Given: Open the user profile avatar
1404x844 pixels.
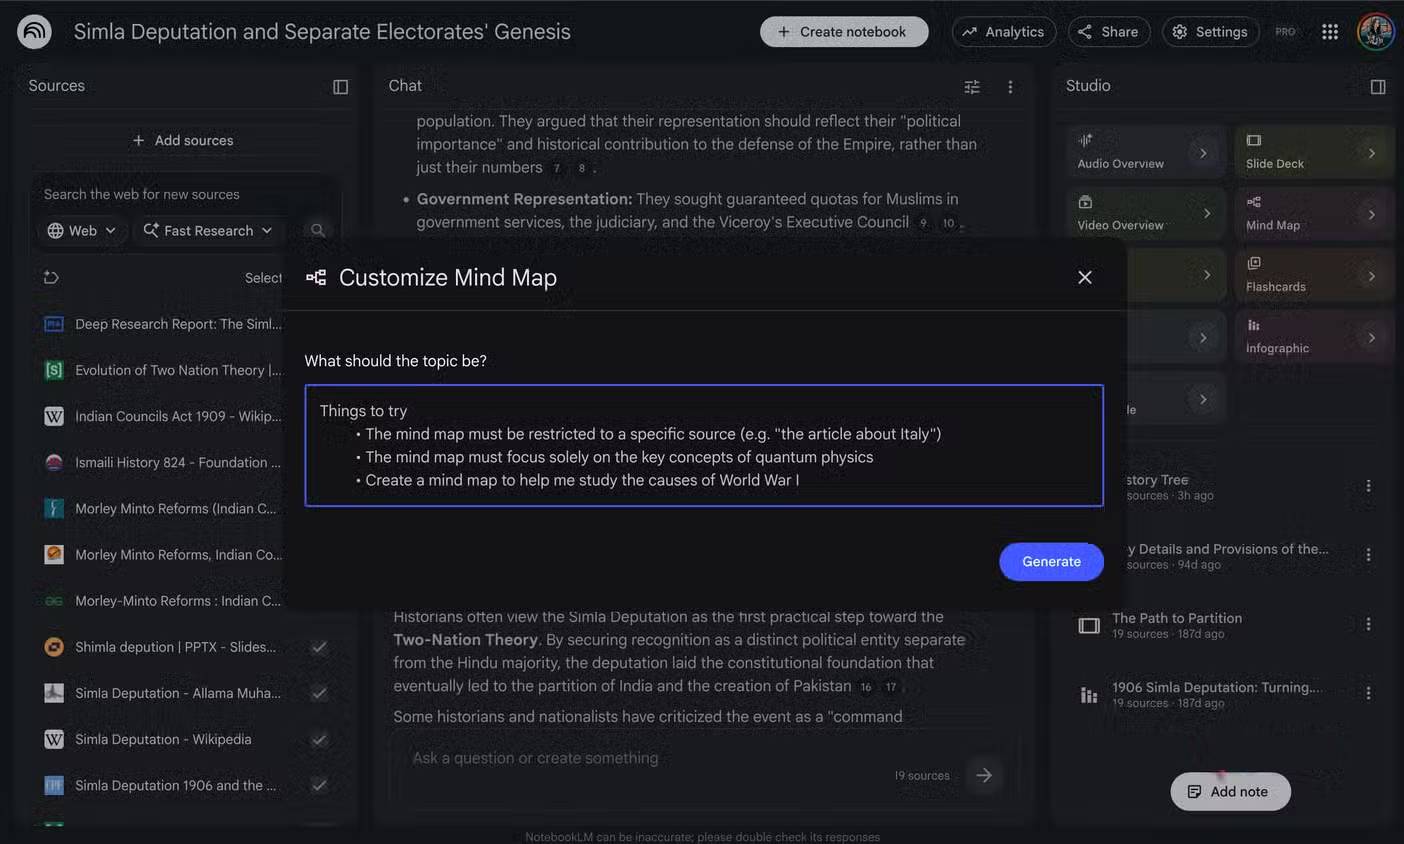Looking at the screenshot, I should [1375, 32].
